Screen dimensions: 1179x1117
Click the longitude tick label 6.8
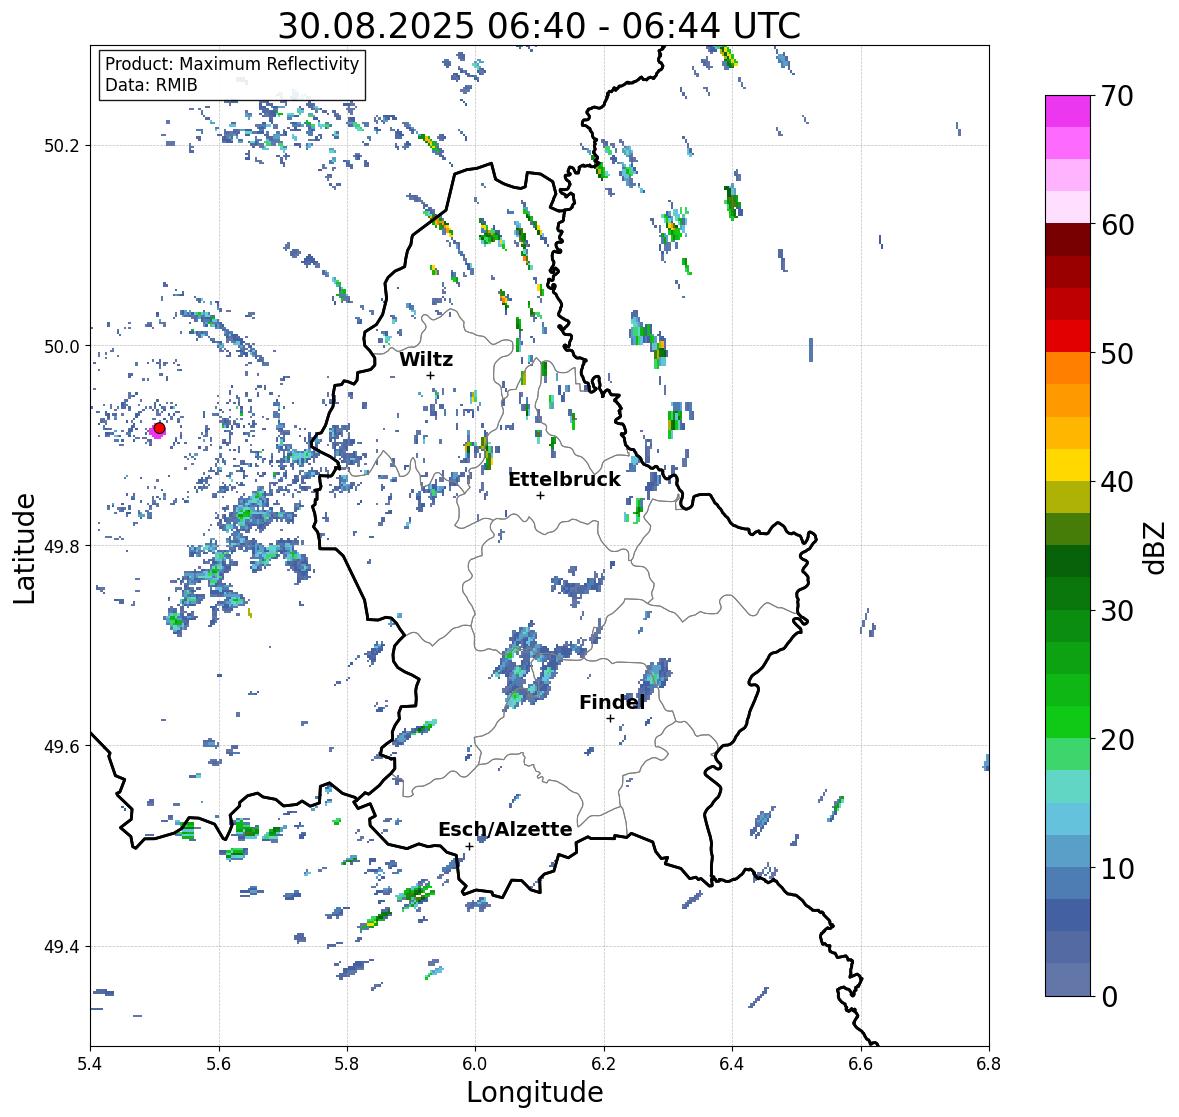tap(989, 1064)
